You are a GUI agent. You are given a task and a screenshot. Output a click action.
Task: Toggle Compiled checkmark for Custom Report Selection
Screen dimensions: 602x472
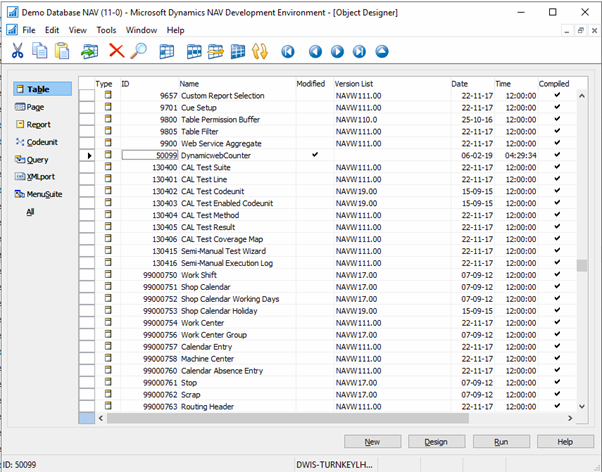coord(557,95)
